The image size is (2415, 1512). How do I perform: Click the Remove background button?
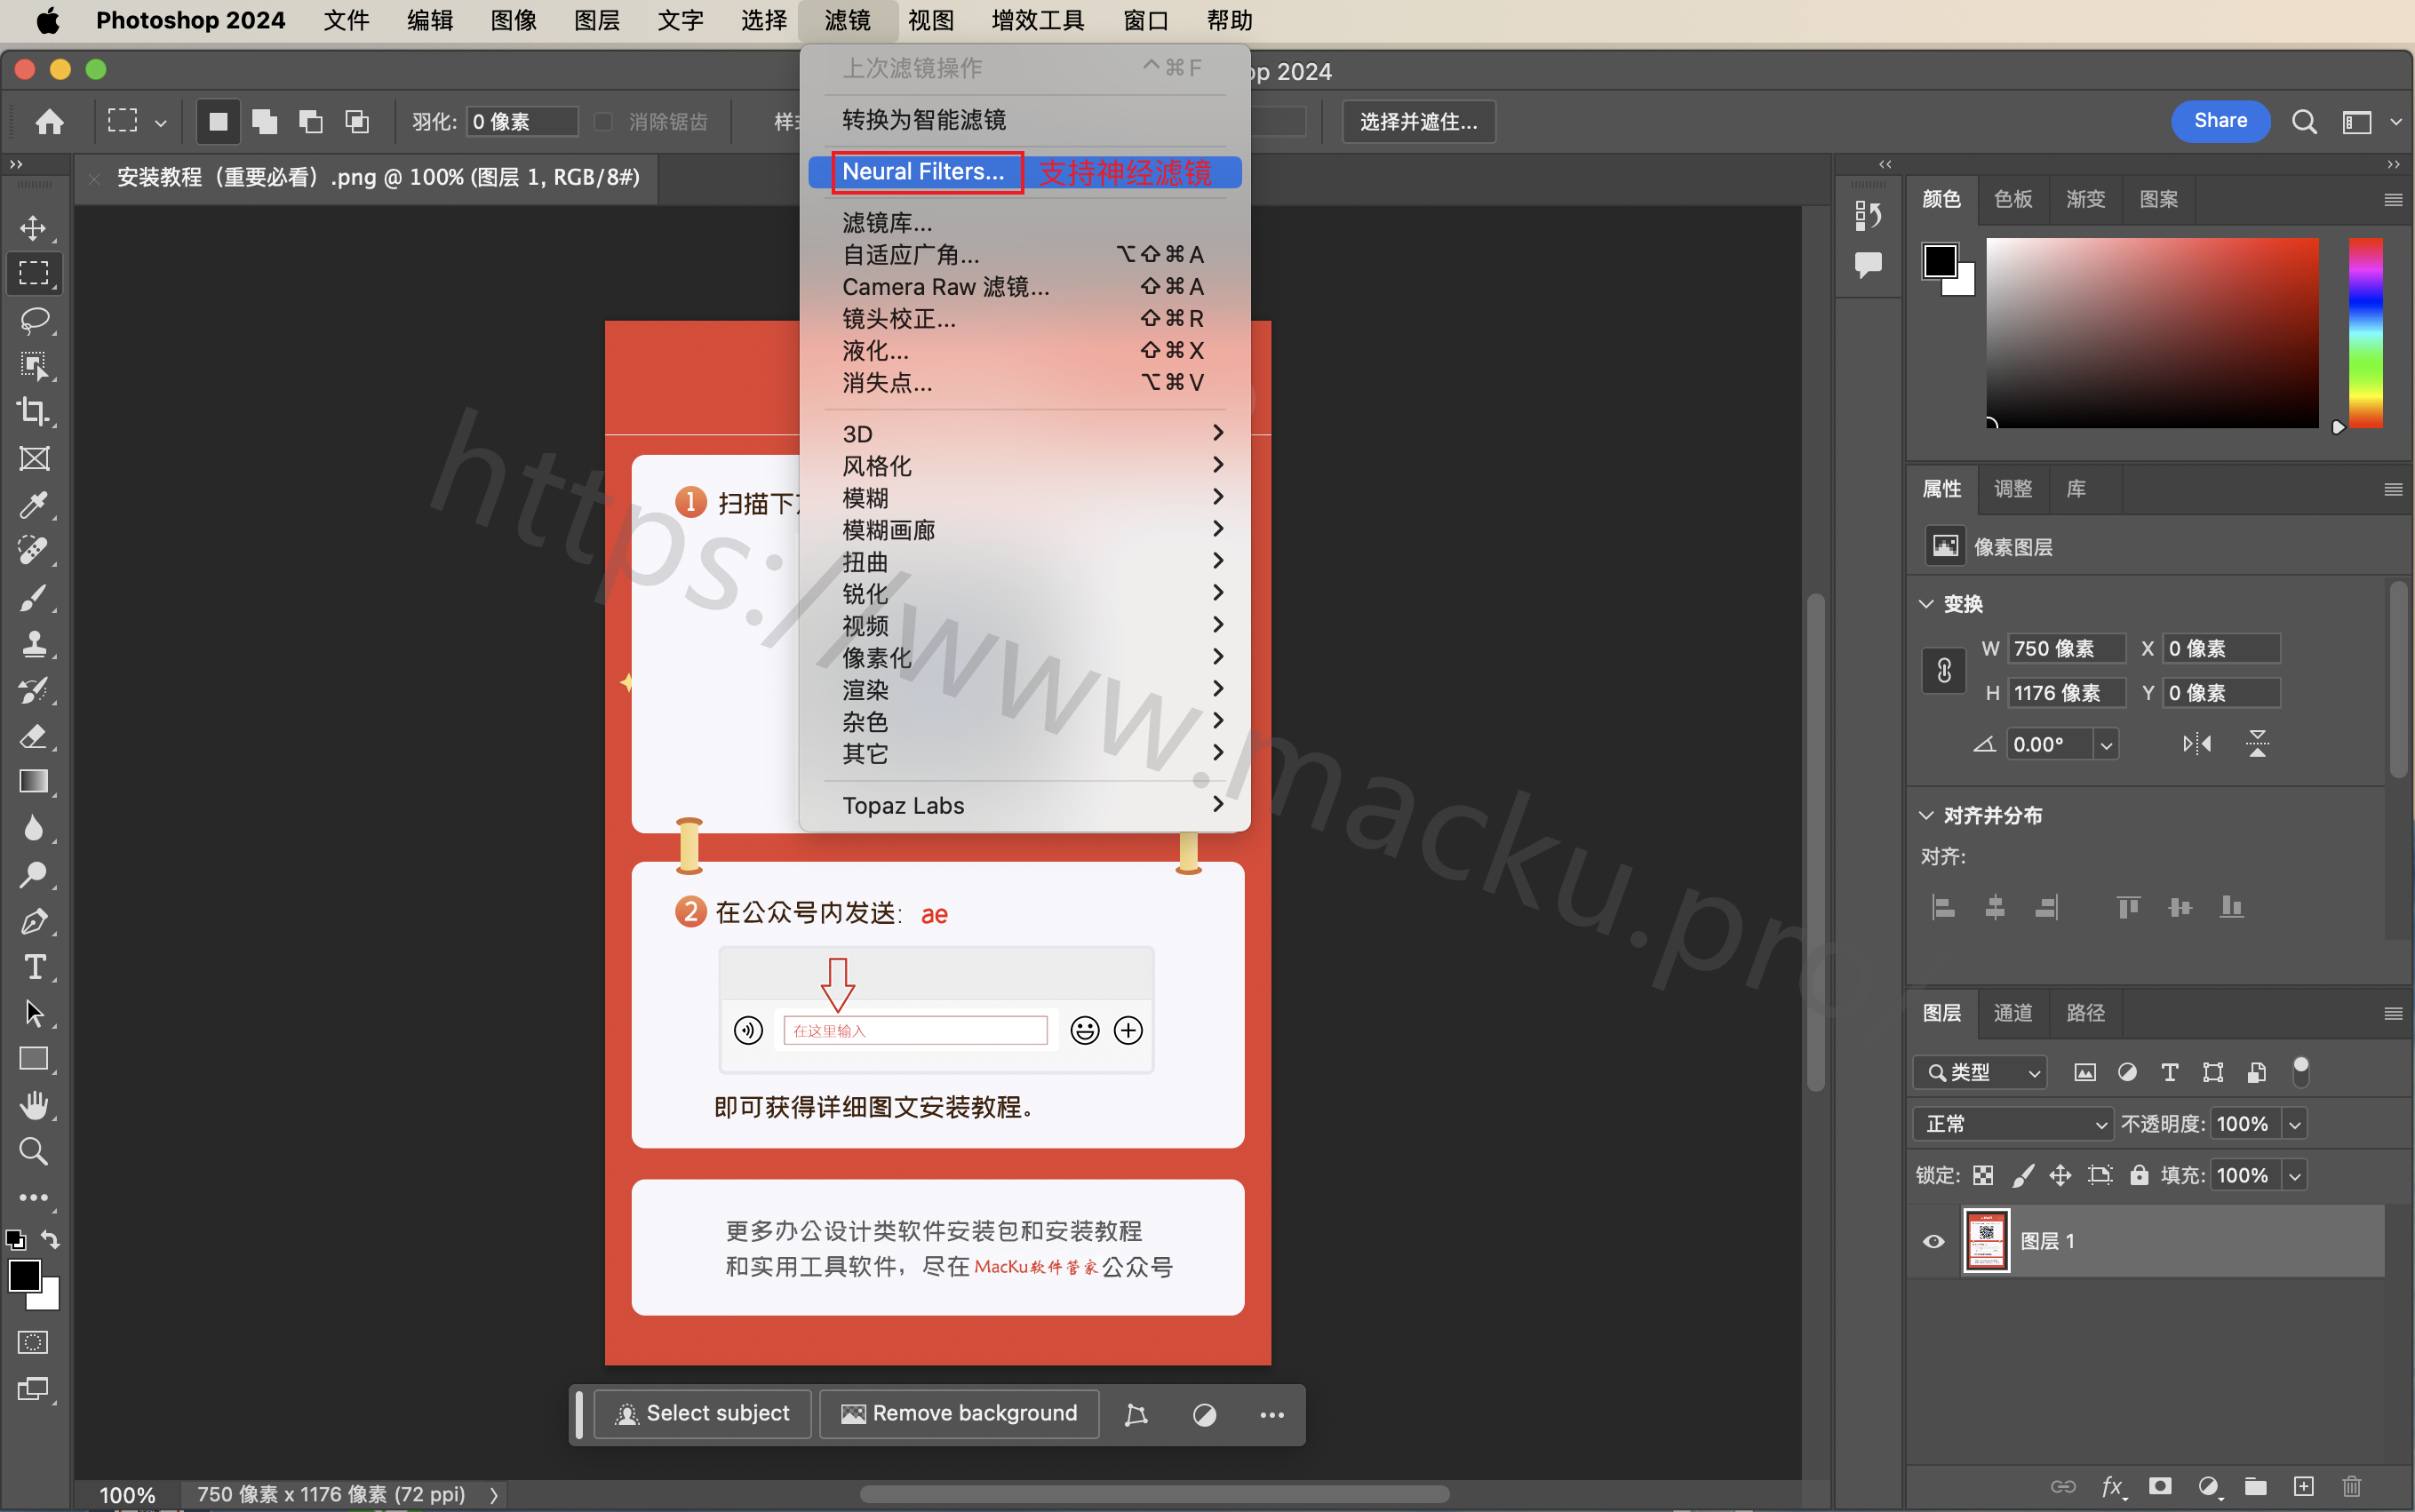[x=959, y=1414]
